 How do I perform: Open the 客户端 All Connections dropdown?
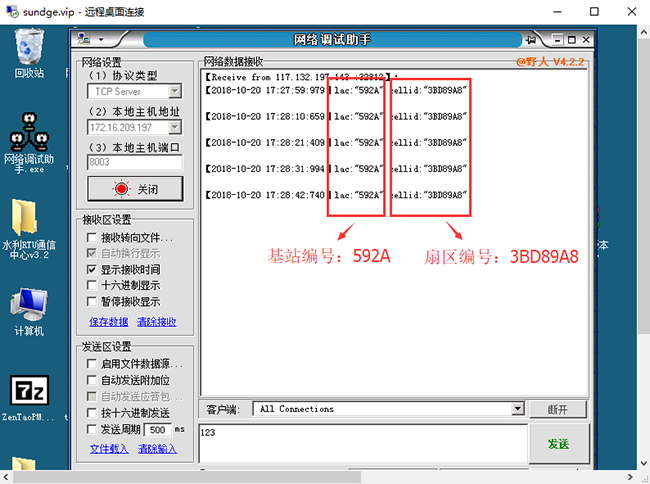(517, 409)
